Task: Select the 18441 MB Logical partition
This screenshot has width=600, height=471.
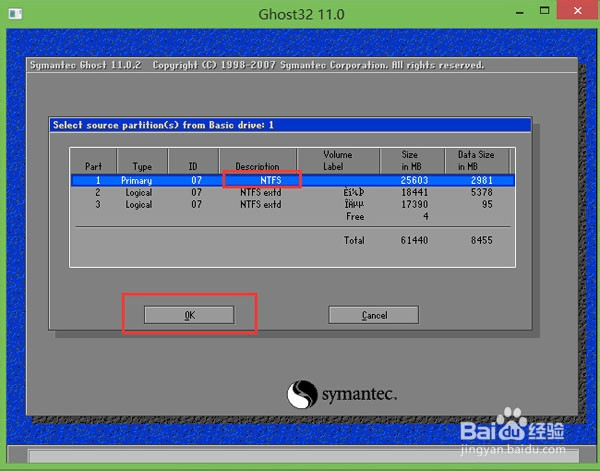Action: pos(293,192)
